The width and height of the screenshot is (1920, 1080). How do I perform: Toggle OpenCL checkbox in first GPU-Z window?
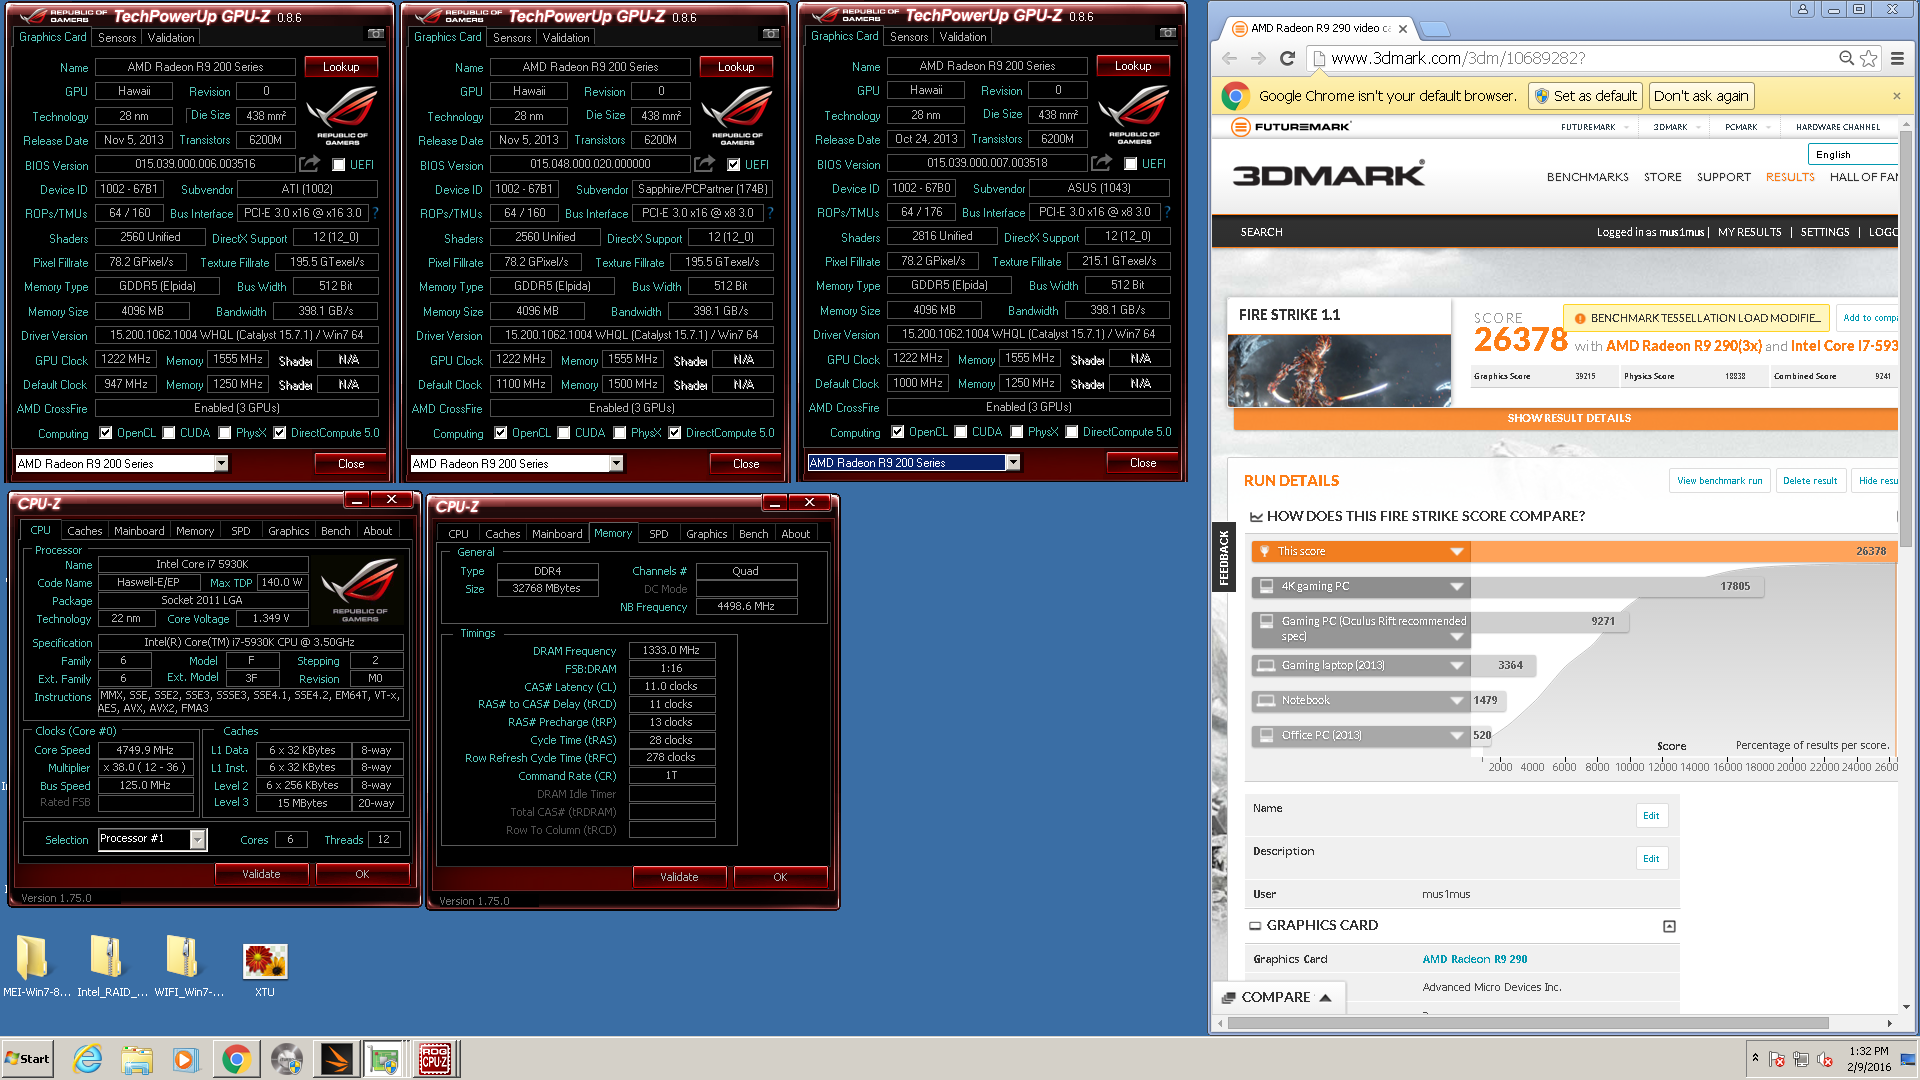pos(106,433)
